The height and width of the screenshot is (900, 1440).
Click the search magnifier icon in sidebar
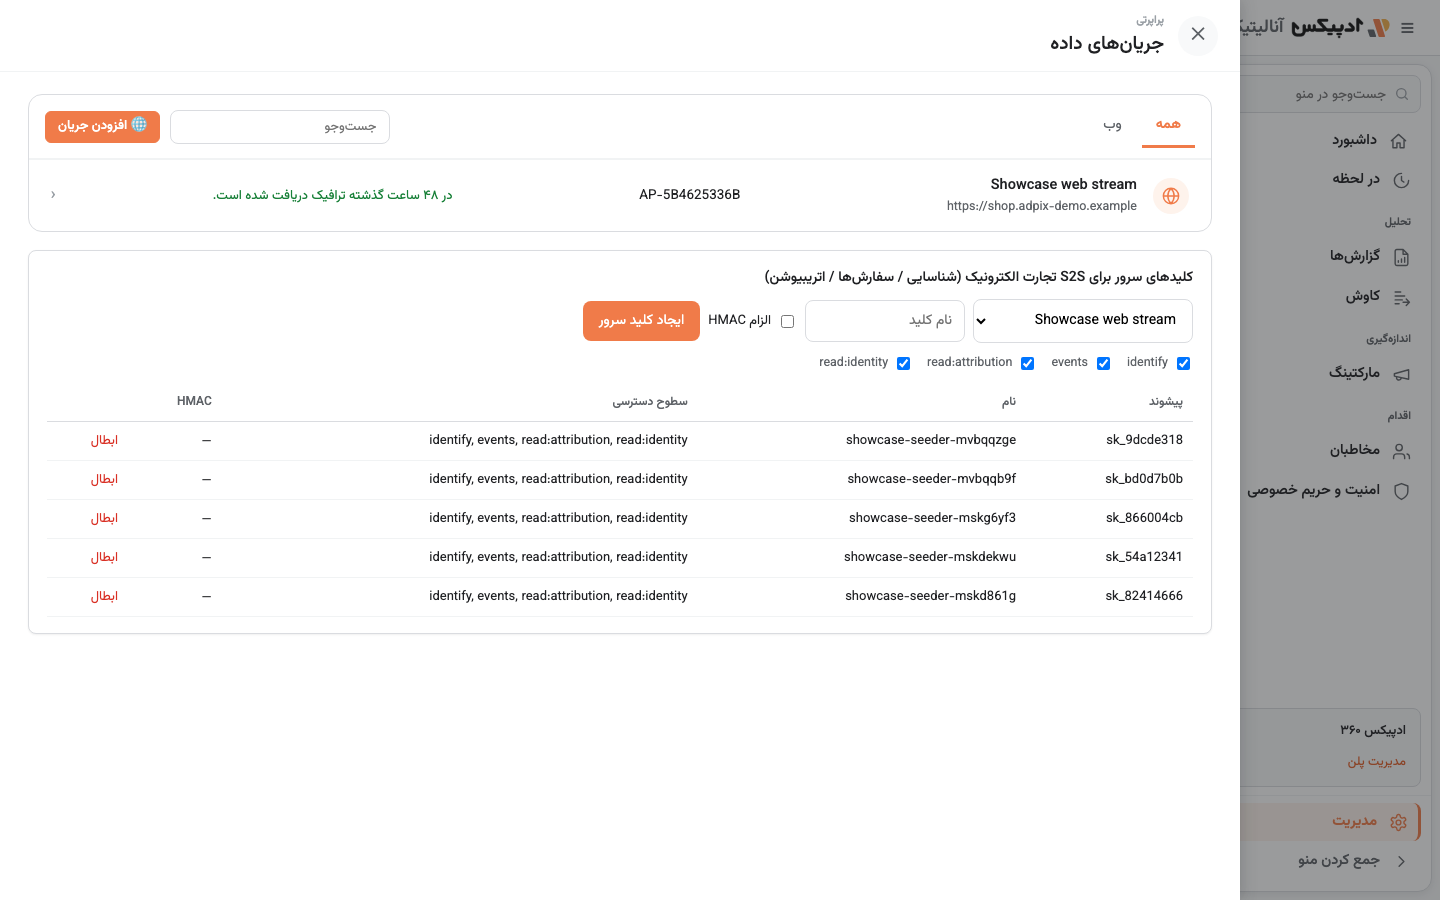coord(1402,94)
